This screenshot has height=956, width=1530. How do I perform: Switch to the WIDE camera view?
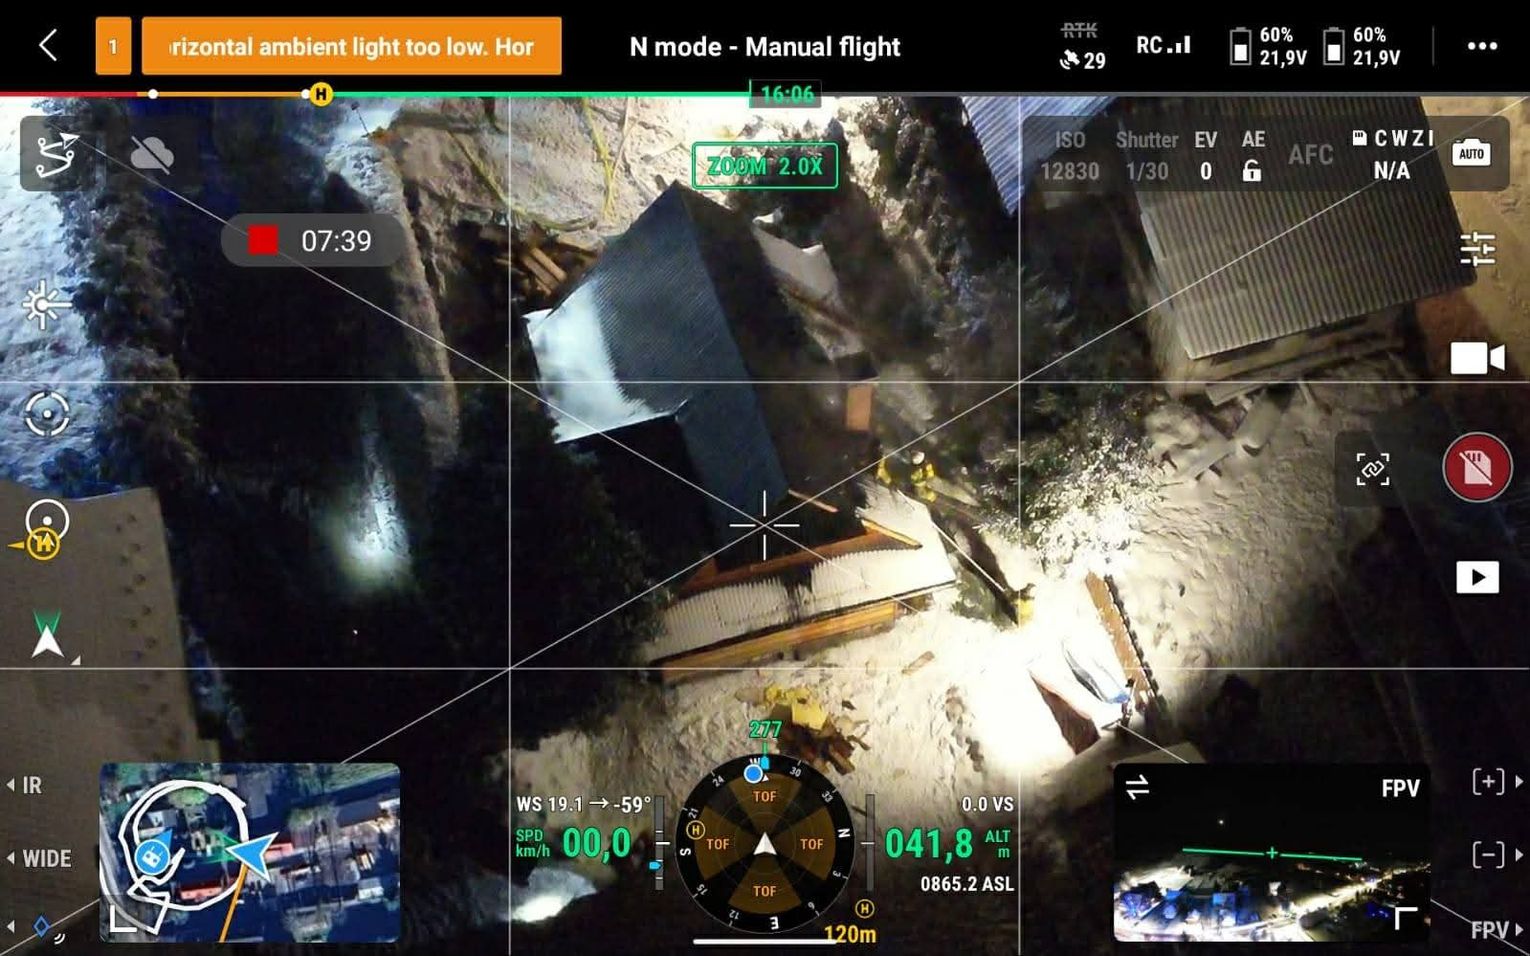(x=45, y=858)
